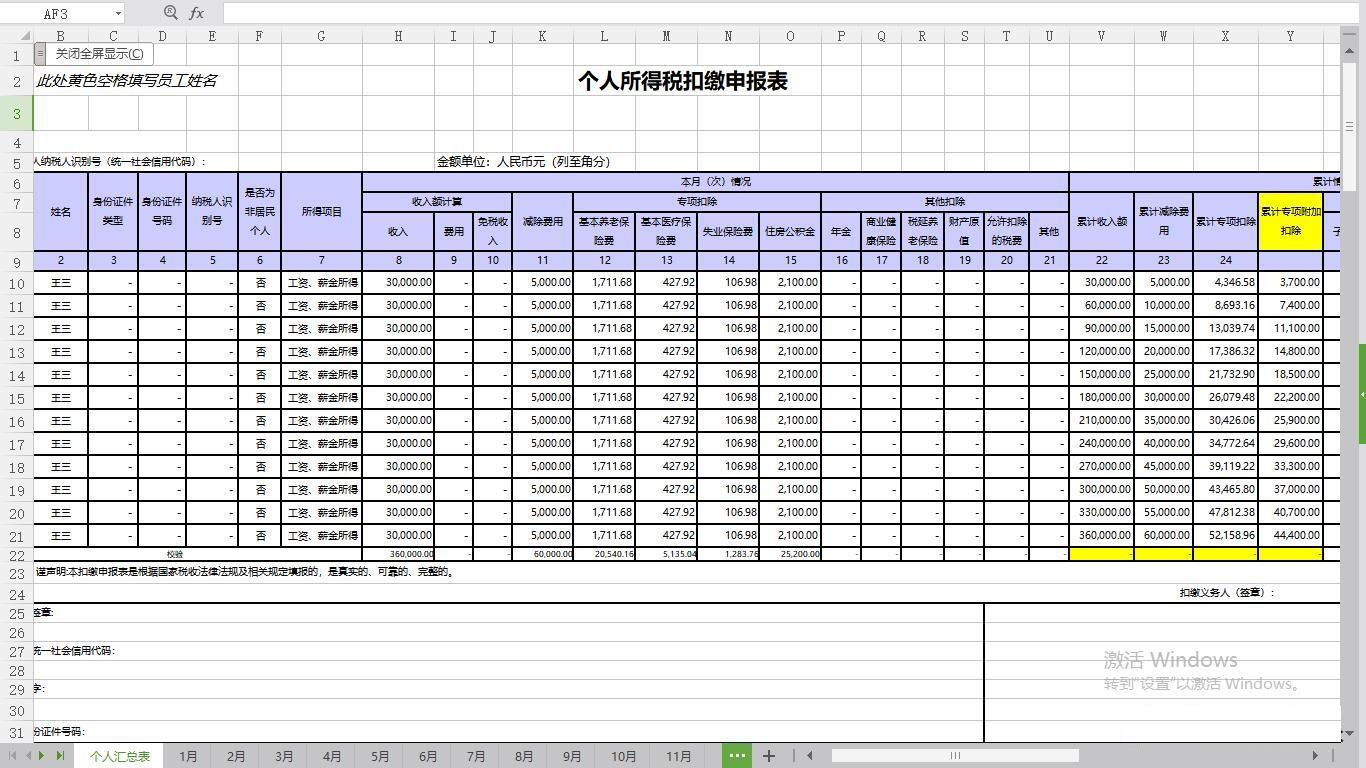Click the 360,000.00 cumulative income cell
The height and width of the screenshot is (768, 1366).
click(x=1101, y=536)
